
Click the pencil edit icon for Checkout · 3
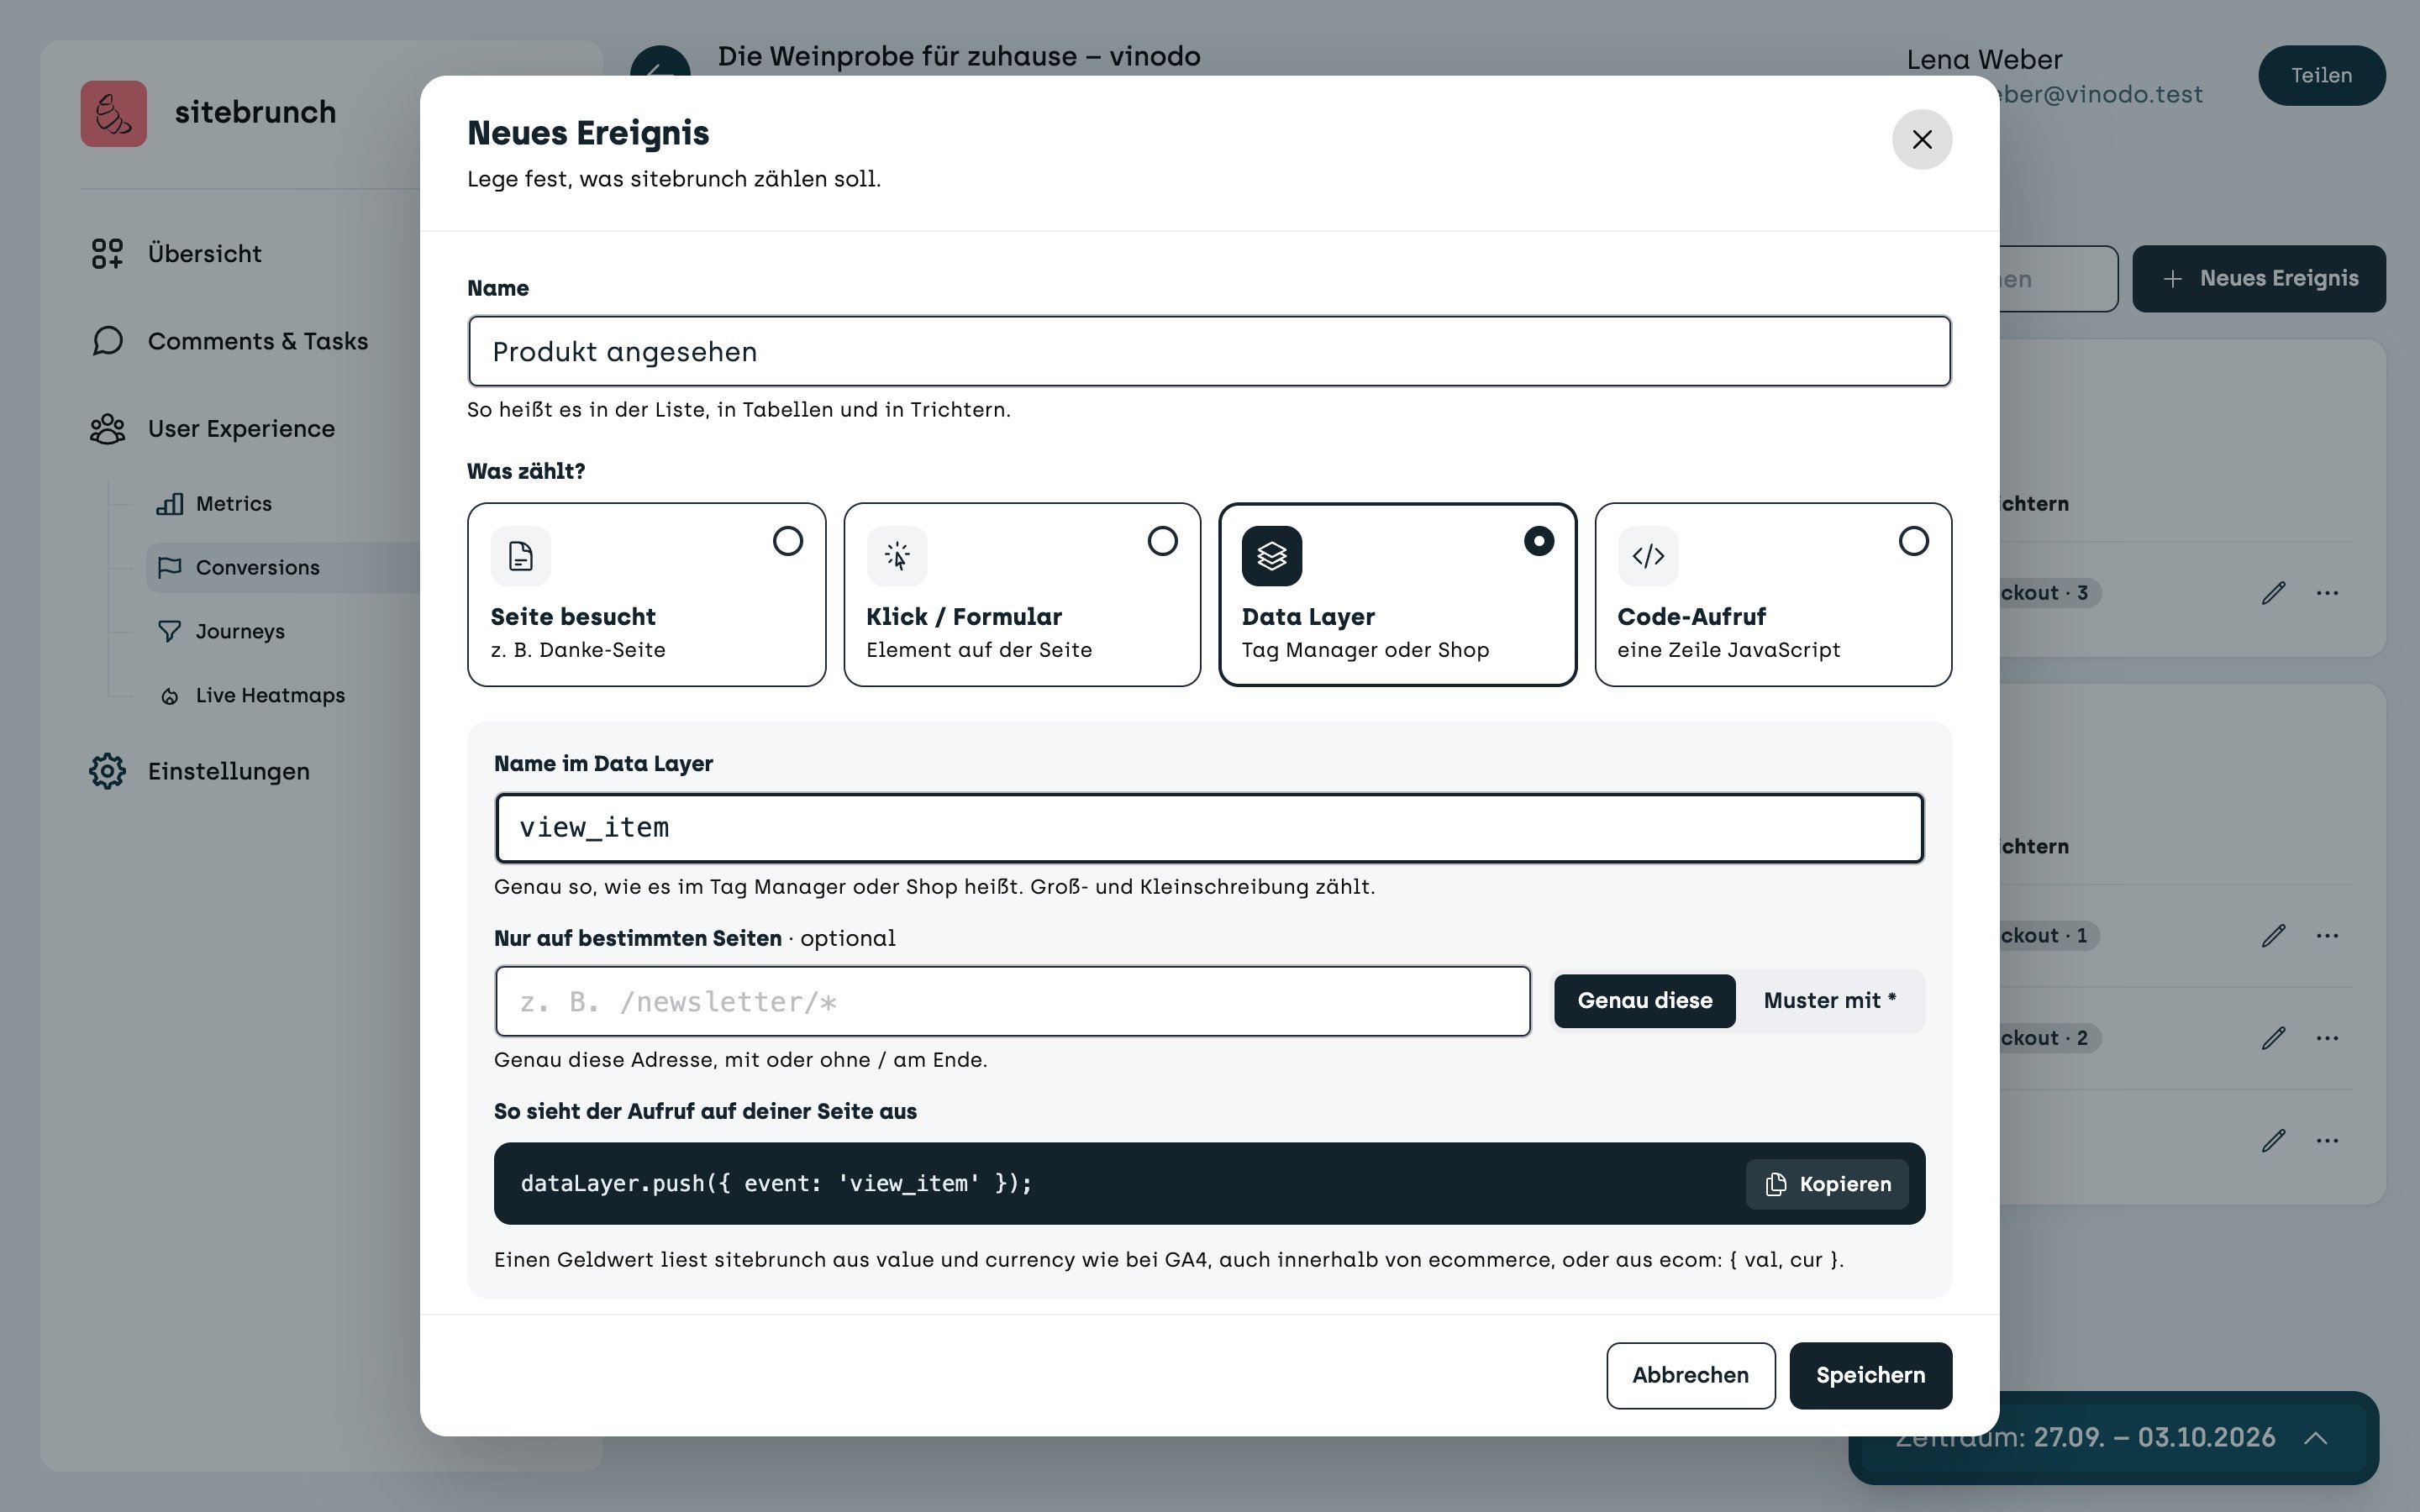click(x=2273, y=593)
